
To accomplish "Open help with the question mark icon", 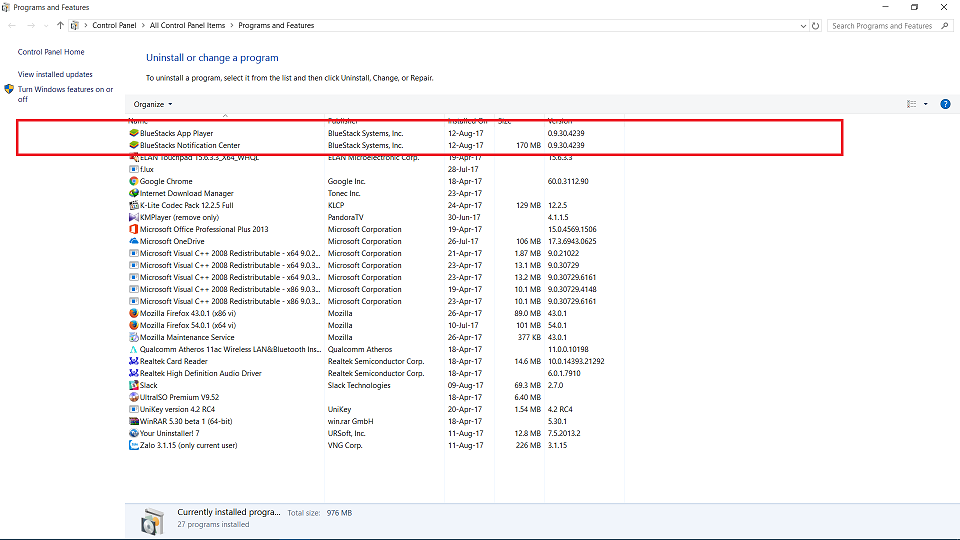I will 945,104.
